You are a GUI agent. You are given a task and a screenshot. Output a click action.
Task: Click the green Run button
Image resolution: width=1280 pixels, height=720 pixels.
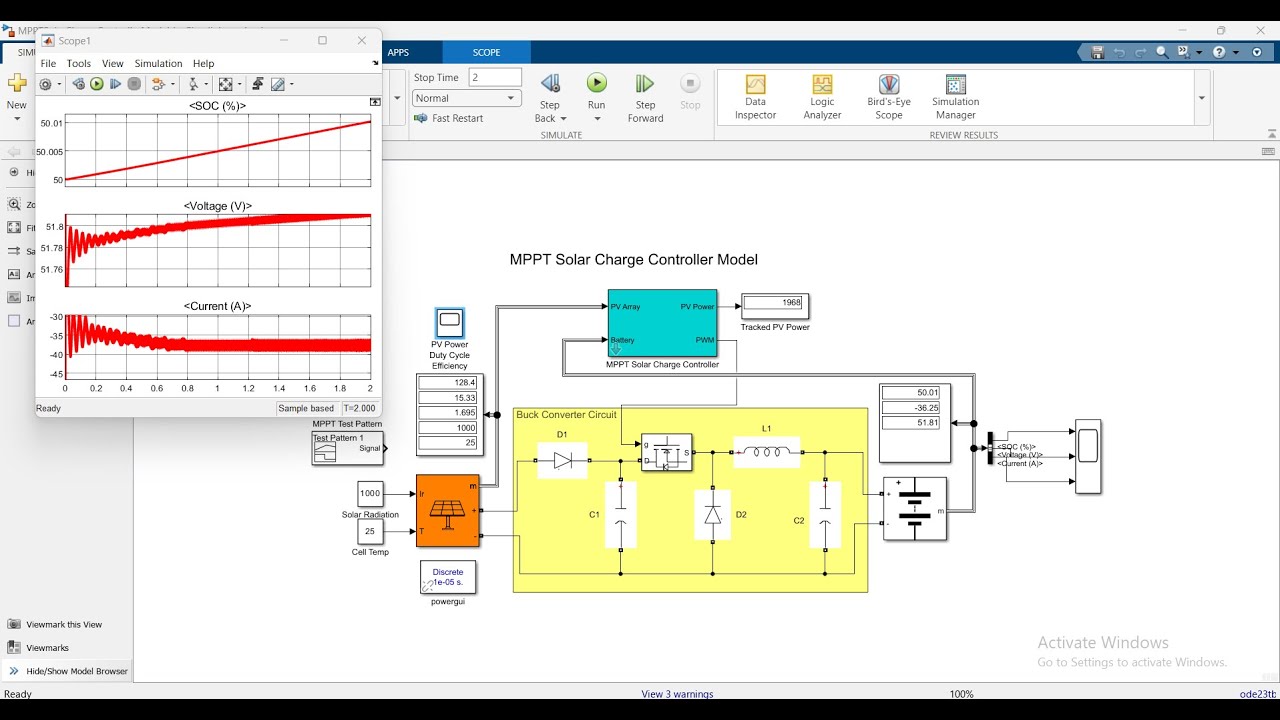click(597, 83)
